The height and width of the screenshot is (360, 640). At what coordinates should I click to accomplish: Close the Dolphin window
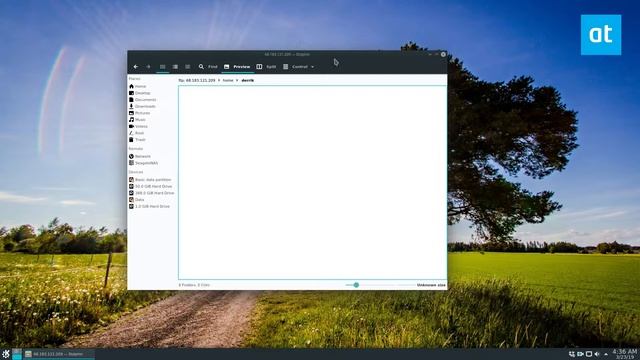443,54
